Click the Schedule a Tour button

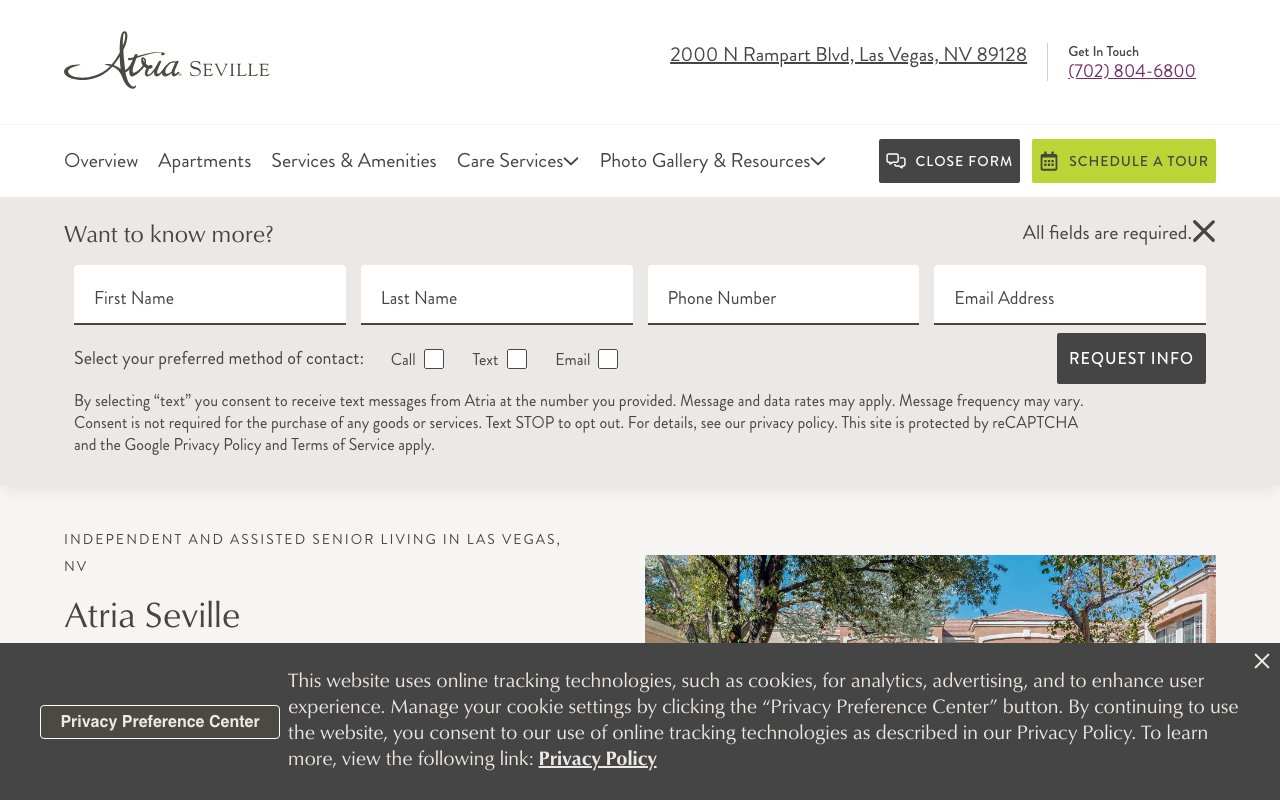1124,161
